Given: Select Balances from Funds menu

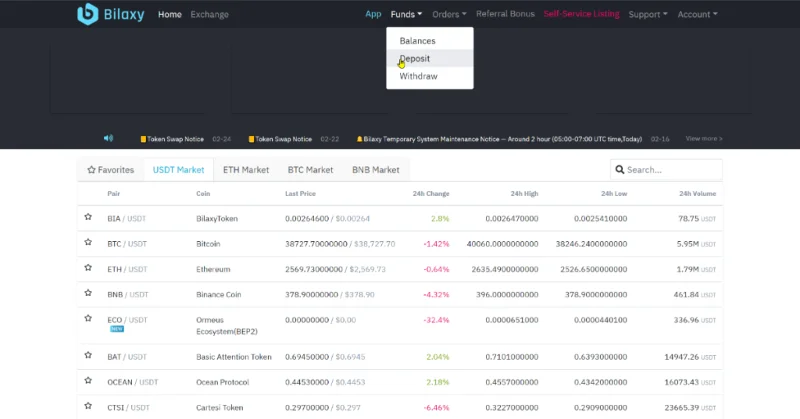Looking at the screenshot, I should pyautogui.click(x=430, y=41).
